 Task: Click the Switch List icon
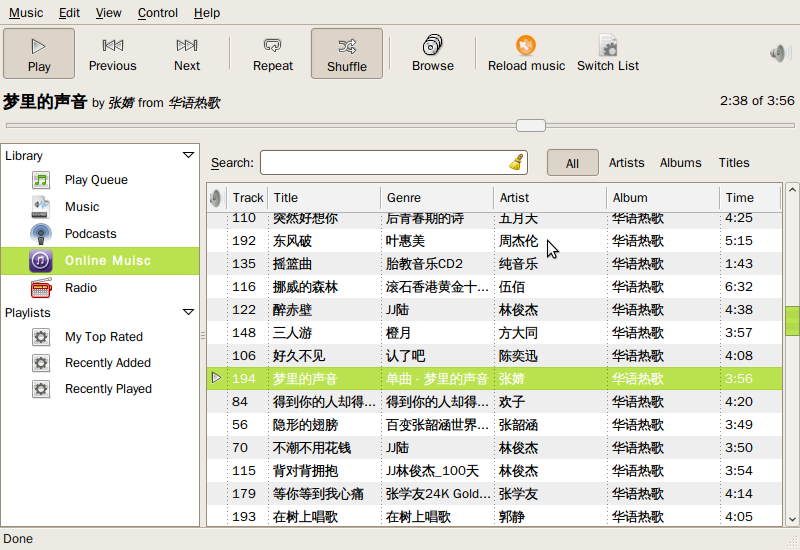coord(608,45)
